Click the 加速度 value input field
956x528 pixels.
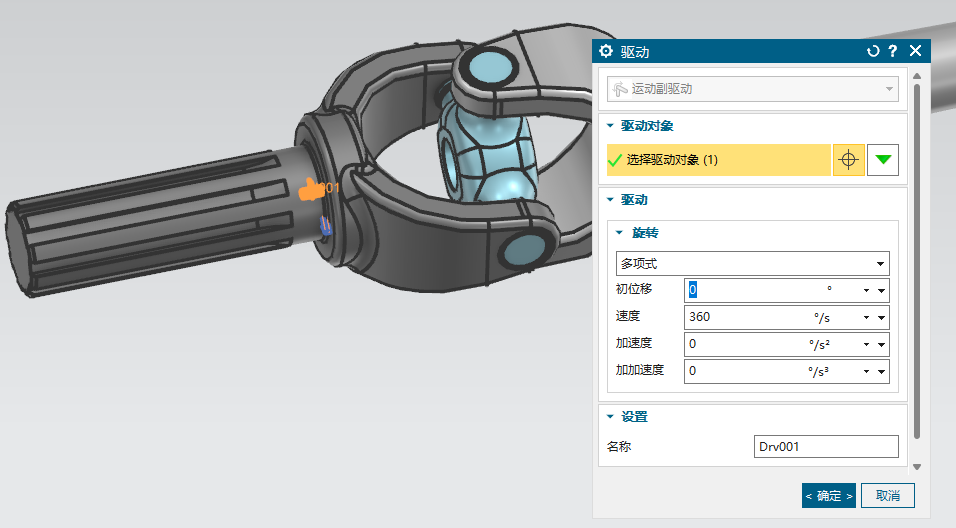click(x=745, y=344)
